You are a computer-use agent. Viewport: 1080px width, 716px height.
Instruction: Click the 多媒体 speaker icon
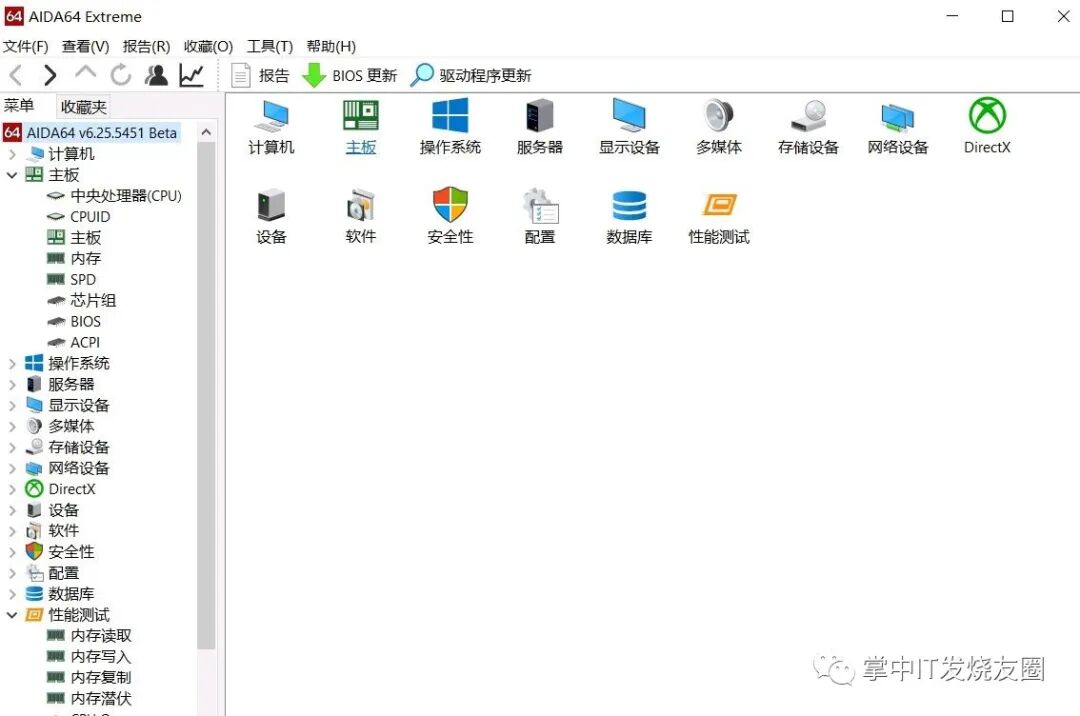click(717, 125)
